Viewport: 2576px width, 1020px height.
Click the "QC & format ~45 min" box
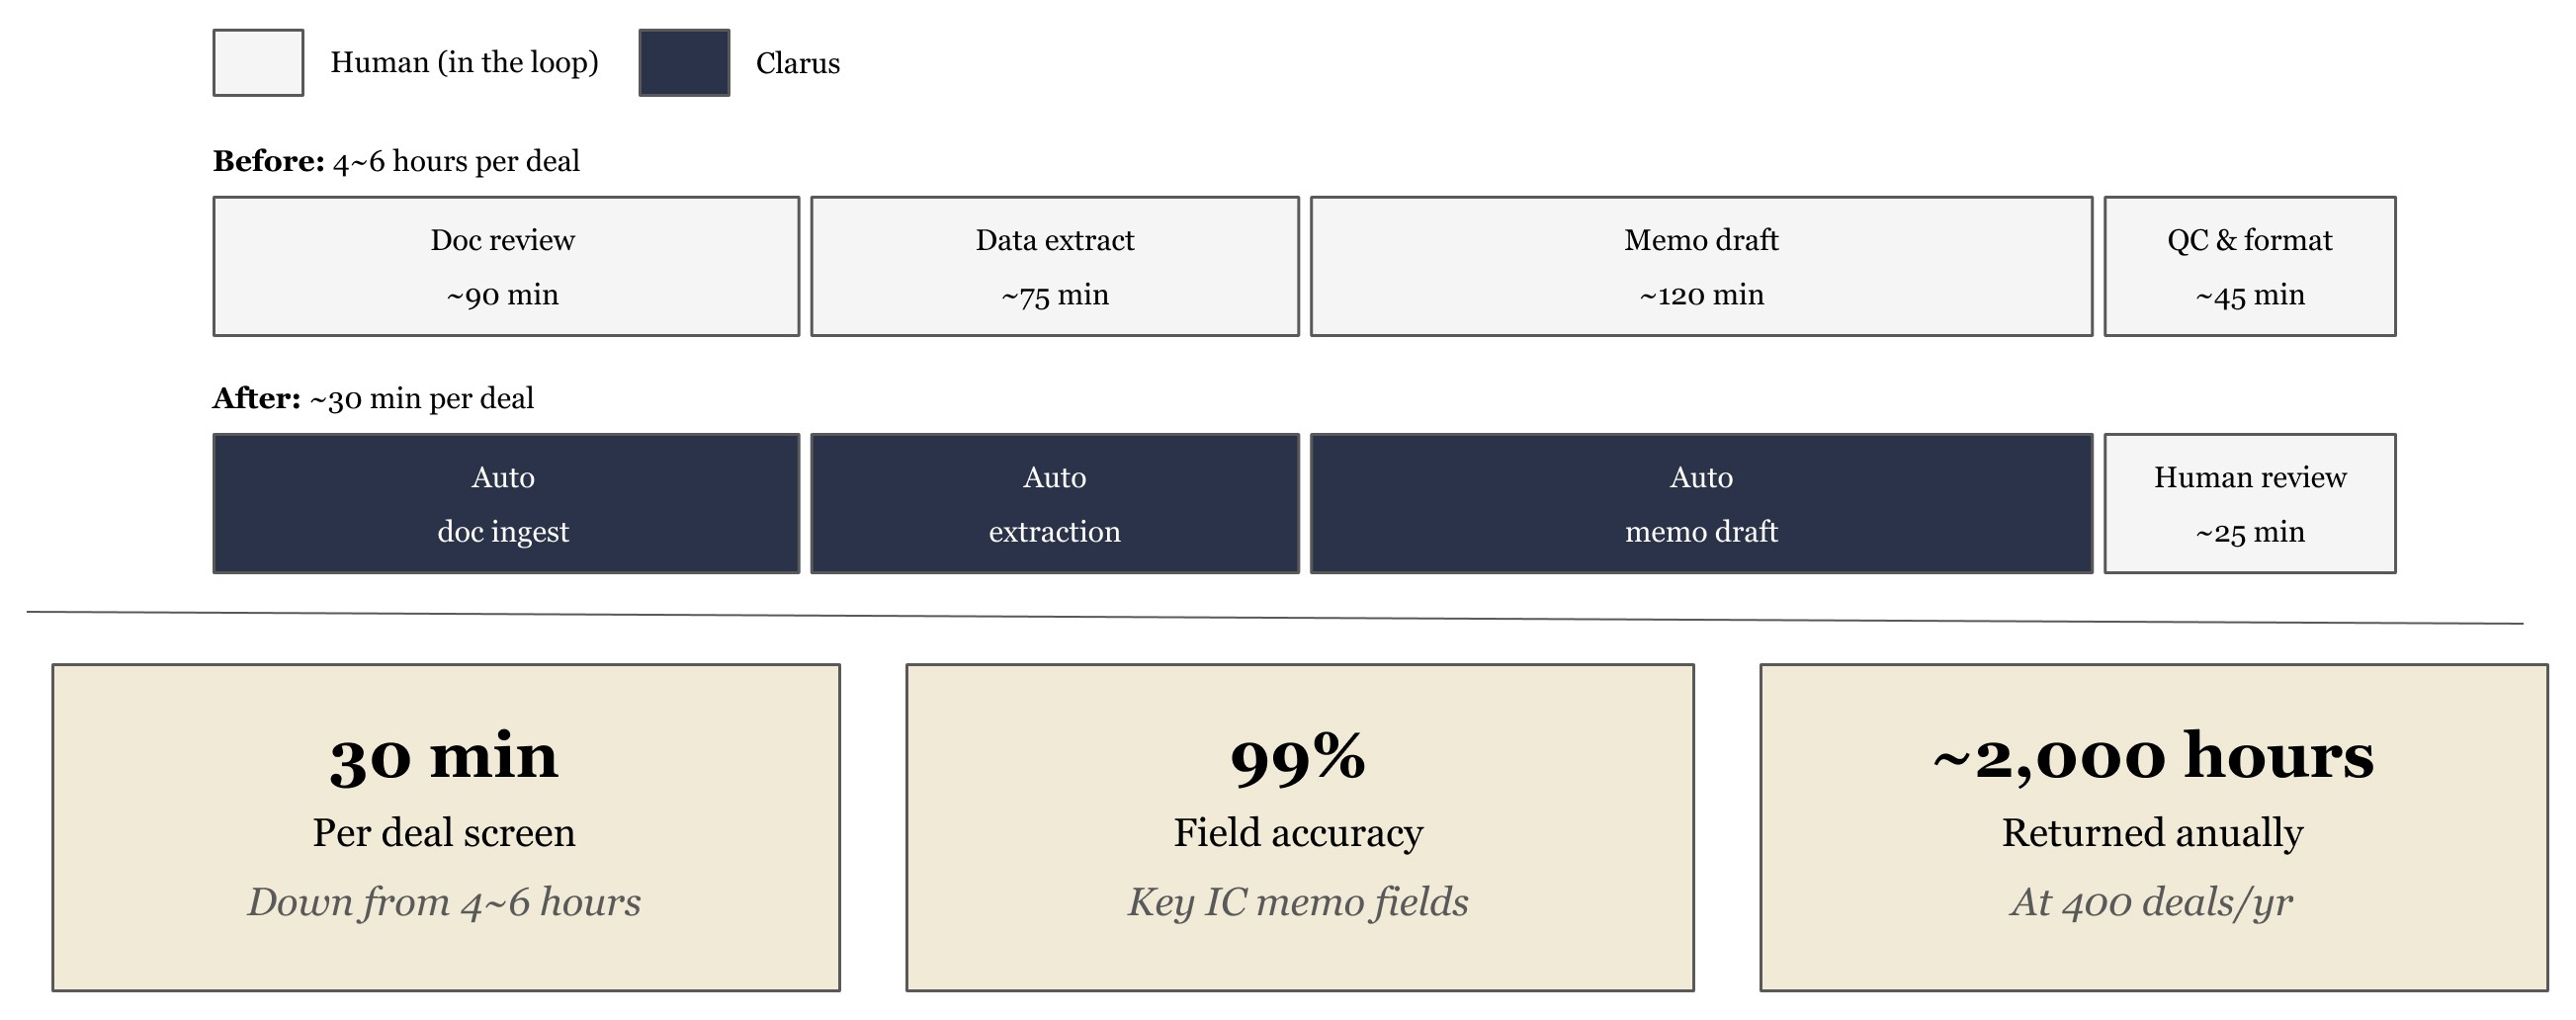pyautogui.click(x=2249, y=267)
